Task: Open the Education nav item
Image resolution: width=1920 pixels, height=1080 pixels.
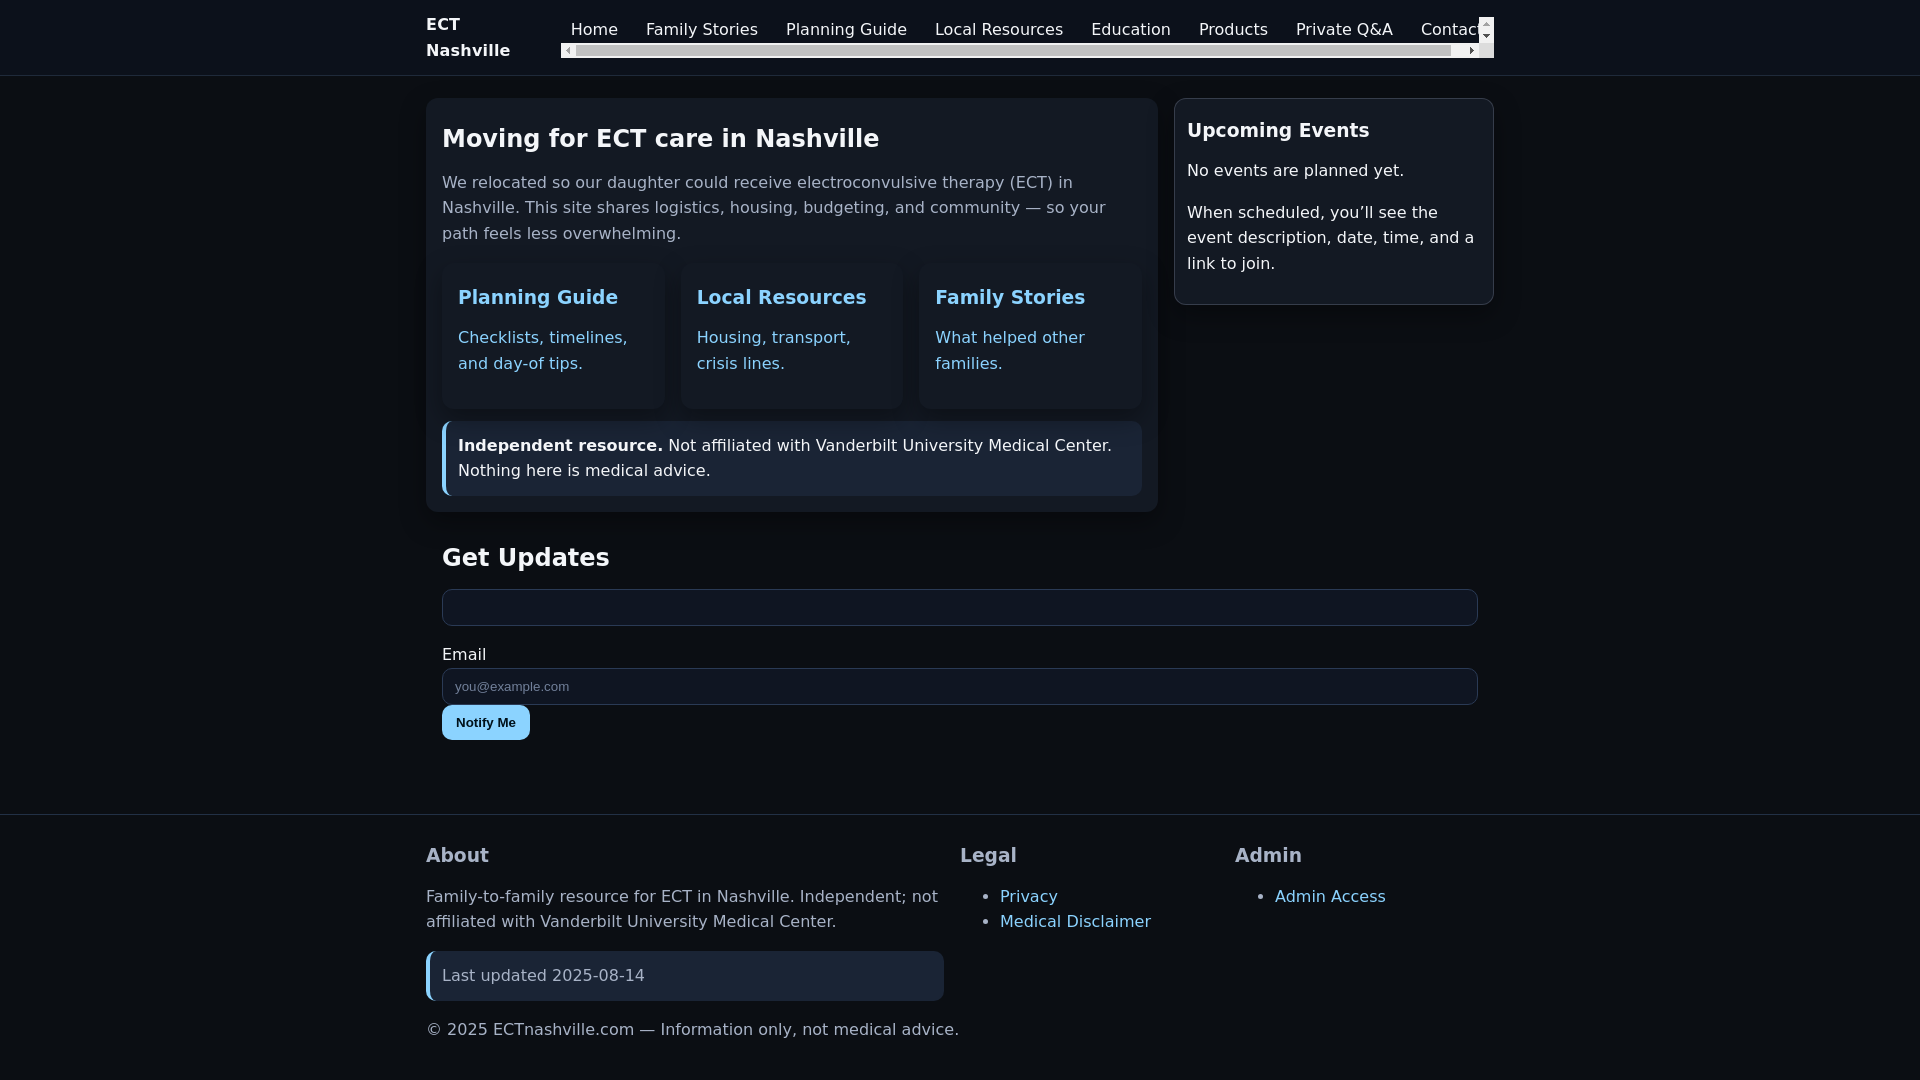Action: pyautogui.click(x=1131, y=30)
